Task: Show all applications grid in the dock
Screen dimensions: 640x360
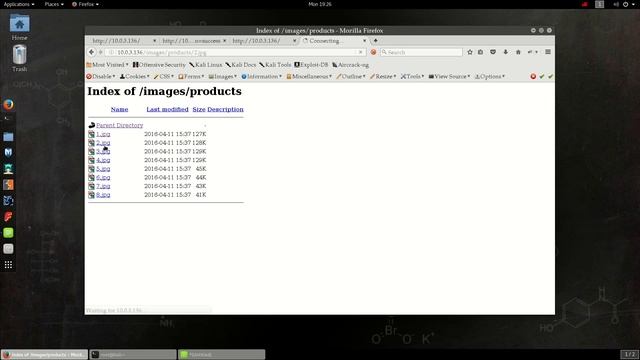Action: coord(8,265)
